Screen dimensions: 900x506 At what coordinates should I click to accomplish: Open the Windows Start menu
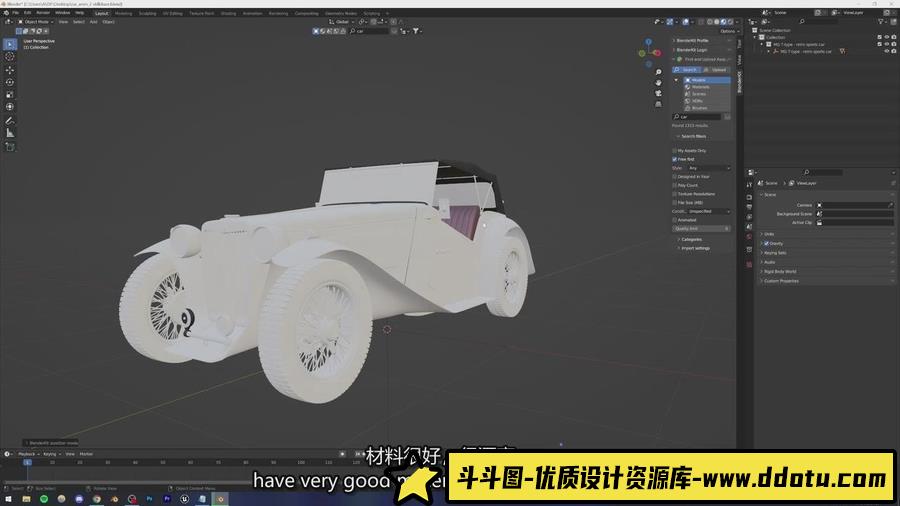pyautogui.click(x=8, y=499)
